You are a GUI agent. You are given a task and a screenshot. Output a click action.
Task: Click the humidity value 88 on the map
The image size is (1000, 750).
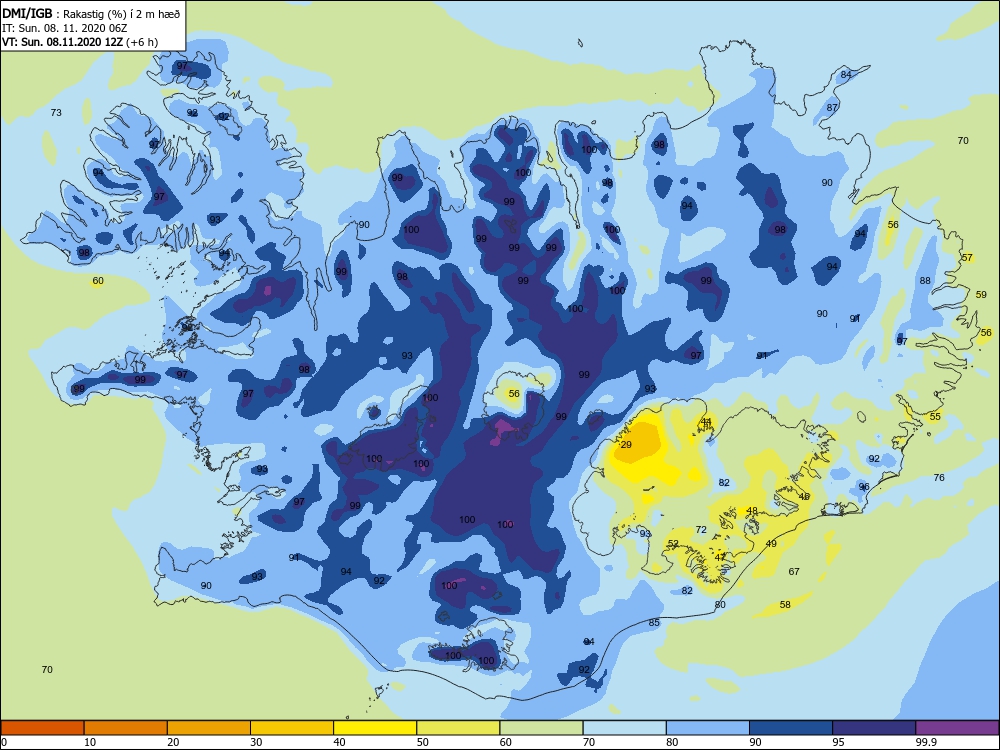click(x=925, y=280)
